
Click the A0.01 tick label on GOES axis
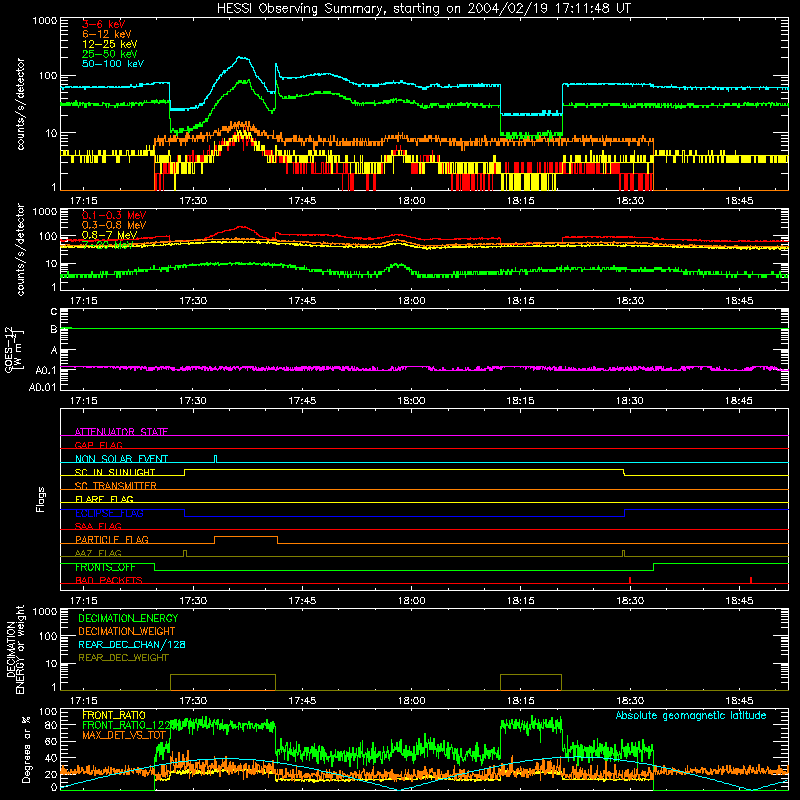[43, 387]
